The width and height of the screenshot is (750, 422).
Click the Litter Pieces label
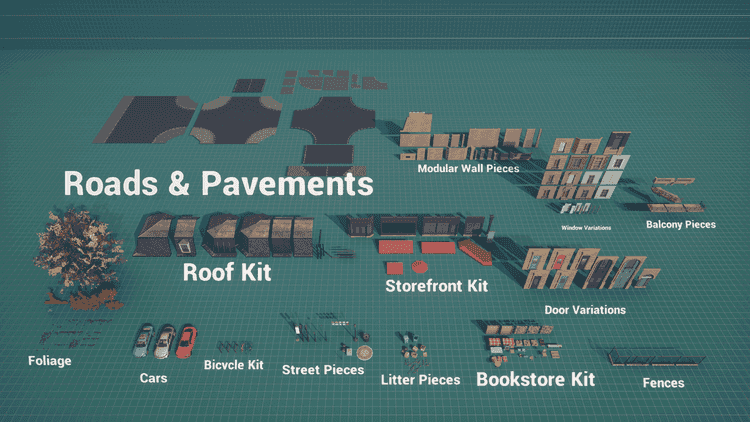coord(420,380)
